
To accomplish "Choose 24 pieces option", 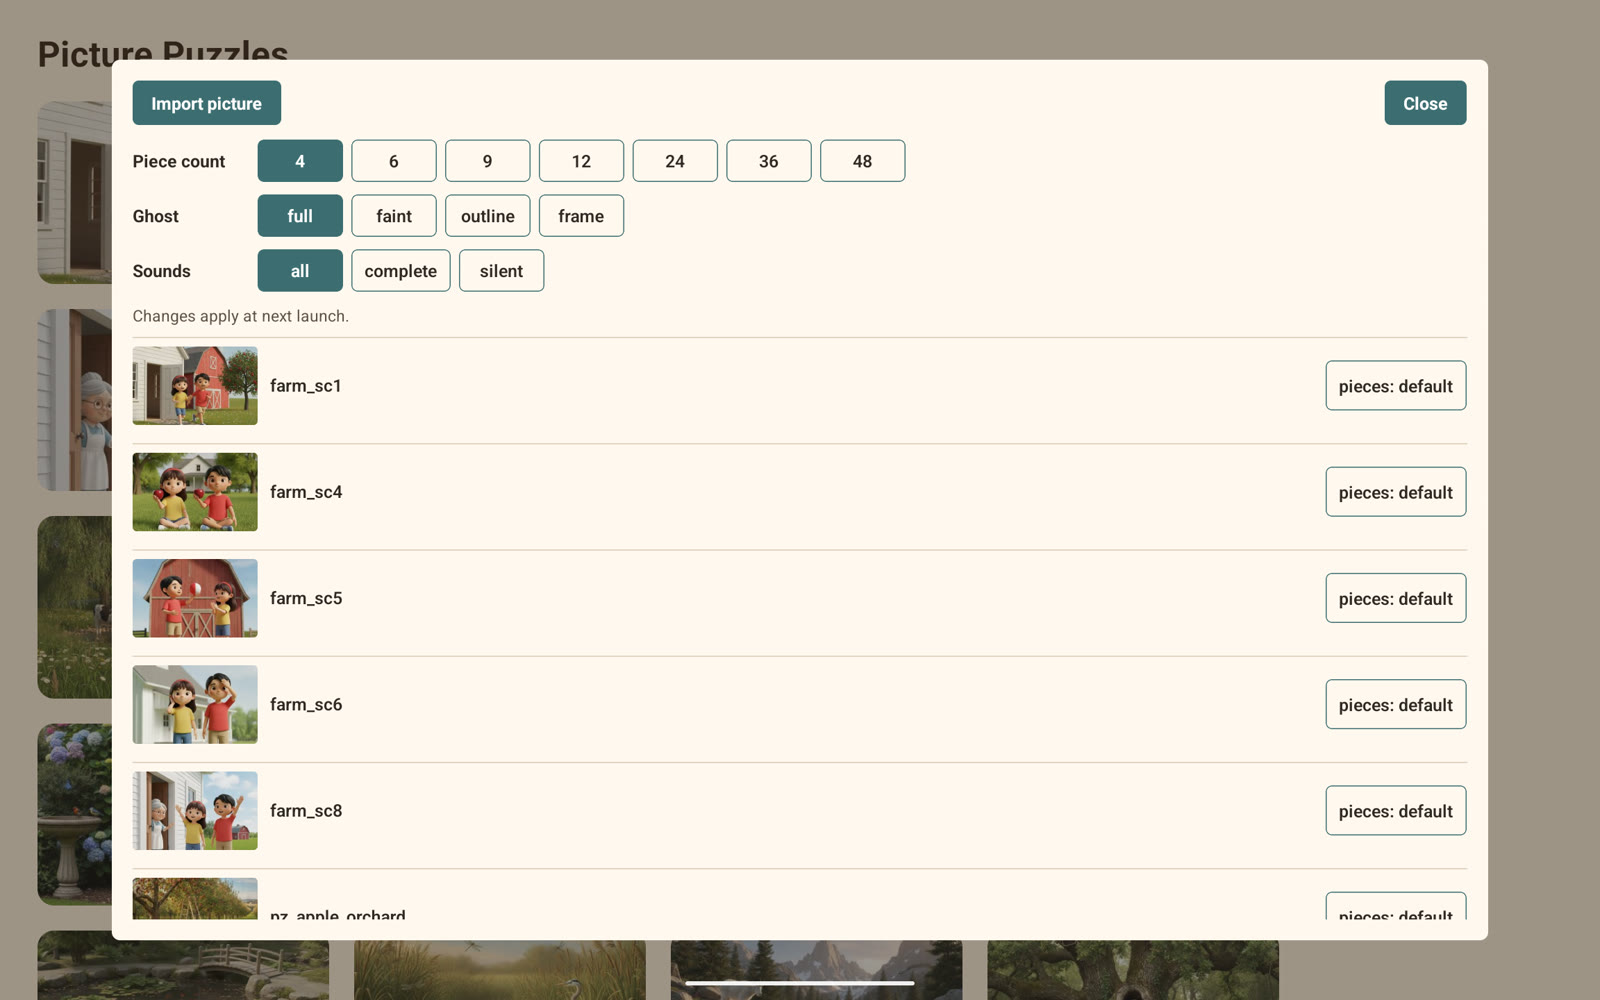I will 675,161.
